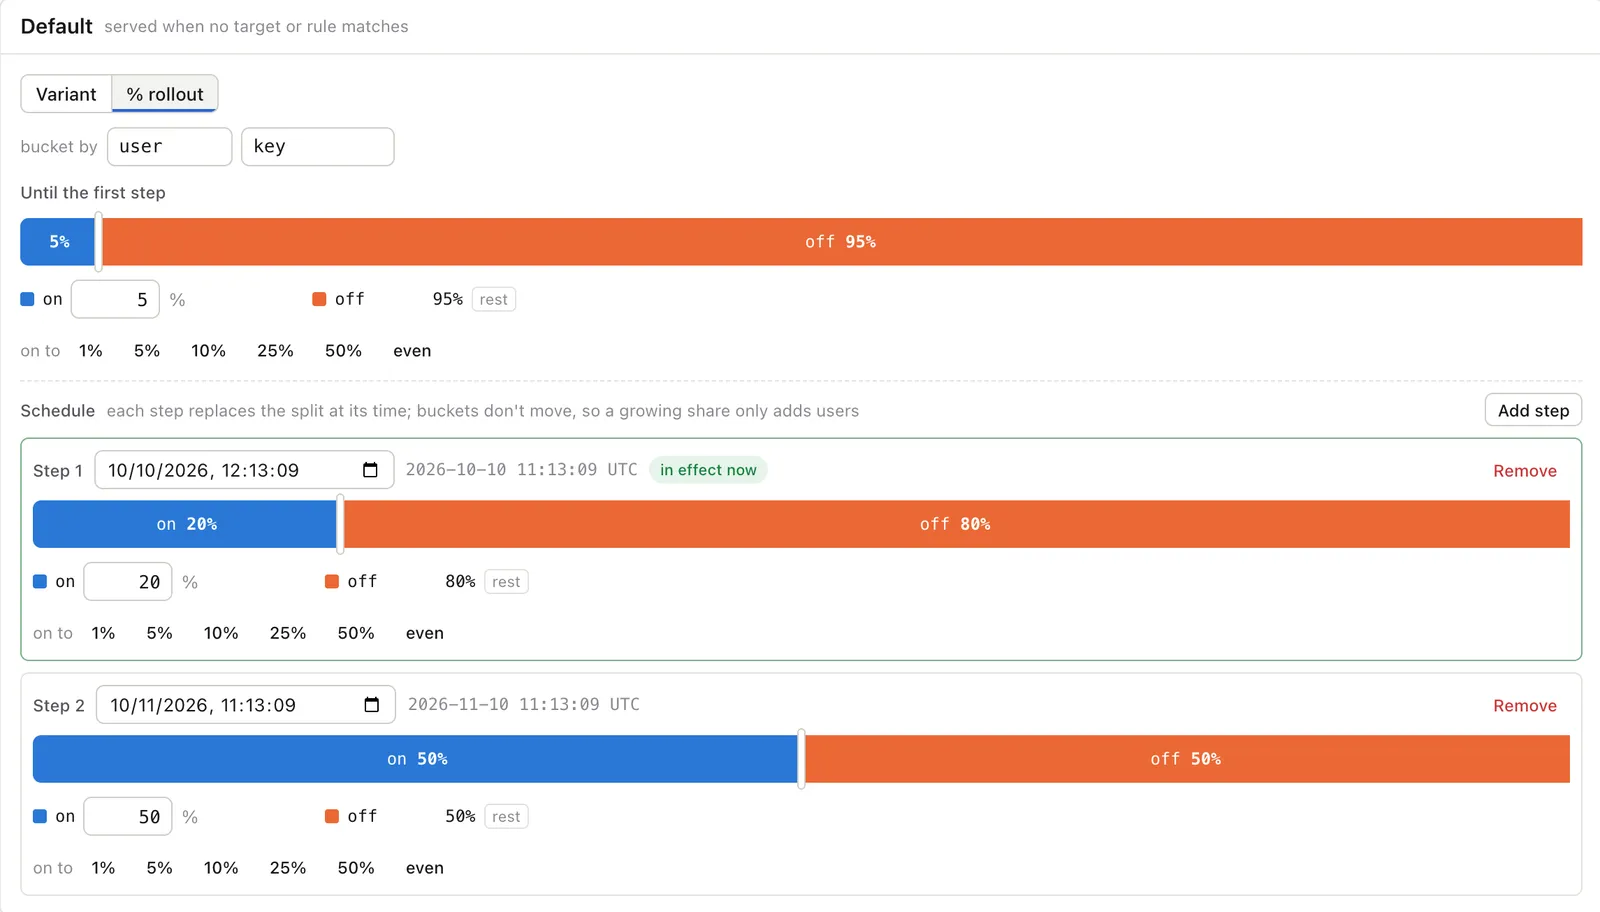Screen dimensions: 1600x912
Task: Click on percentage field showing 20
Action: coord(128,582)
